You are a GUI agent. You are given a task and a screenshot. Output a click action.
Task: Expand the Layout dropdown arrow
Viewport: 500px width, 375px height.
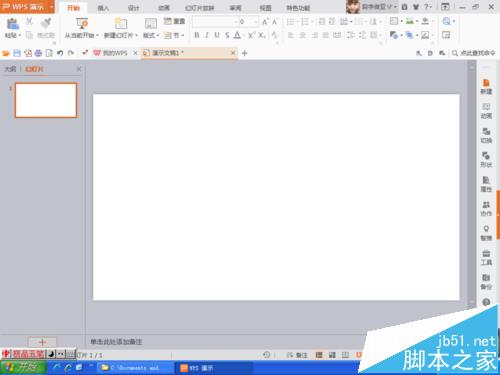click(x=157, y=35)
